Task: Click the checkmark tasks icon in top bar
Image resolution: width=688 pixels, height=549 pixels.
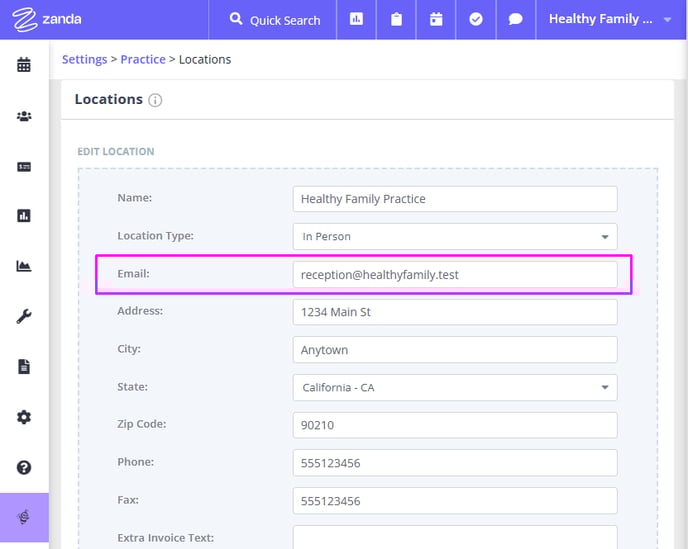Action: [476, 19]
